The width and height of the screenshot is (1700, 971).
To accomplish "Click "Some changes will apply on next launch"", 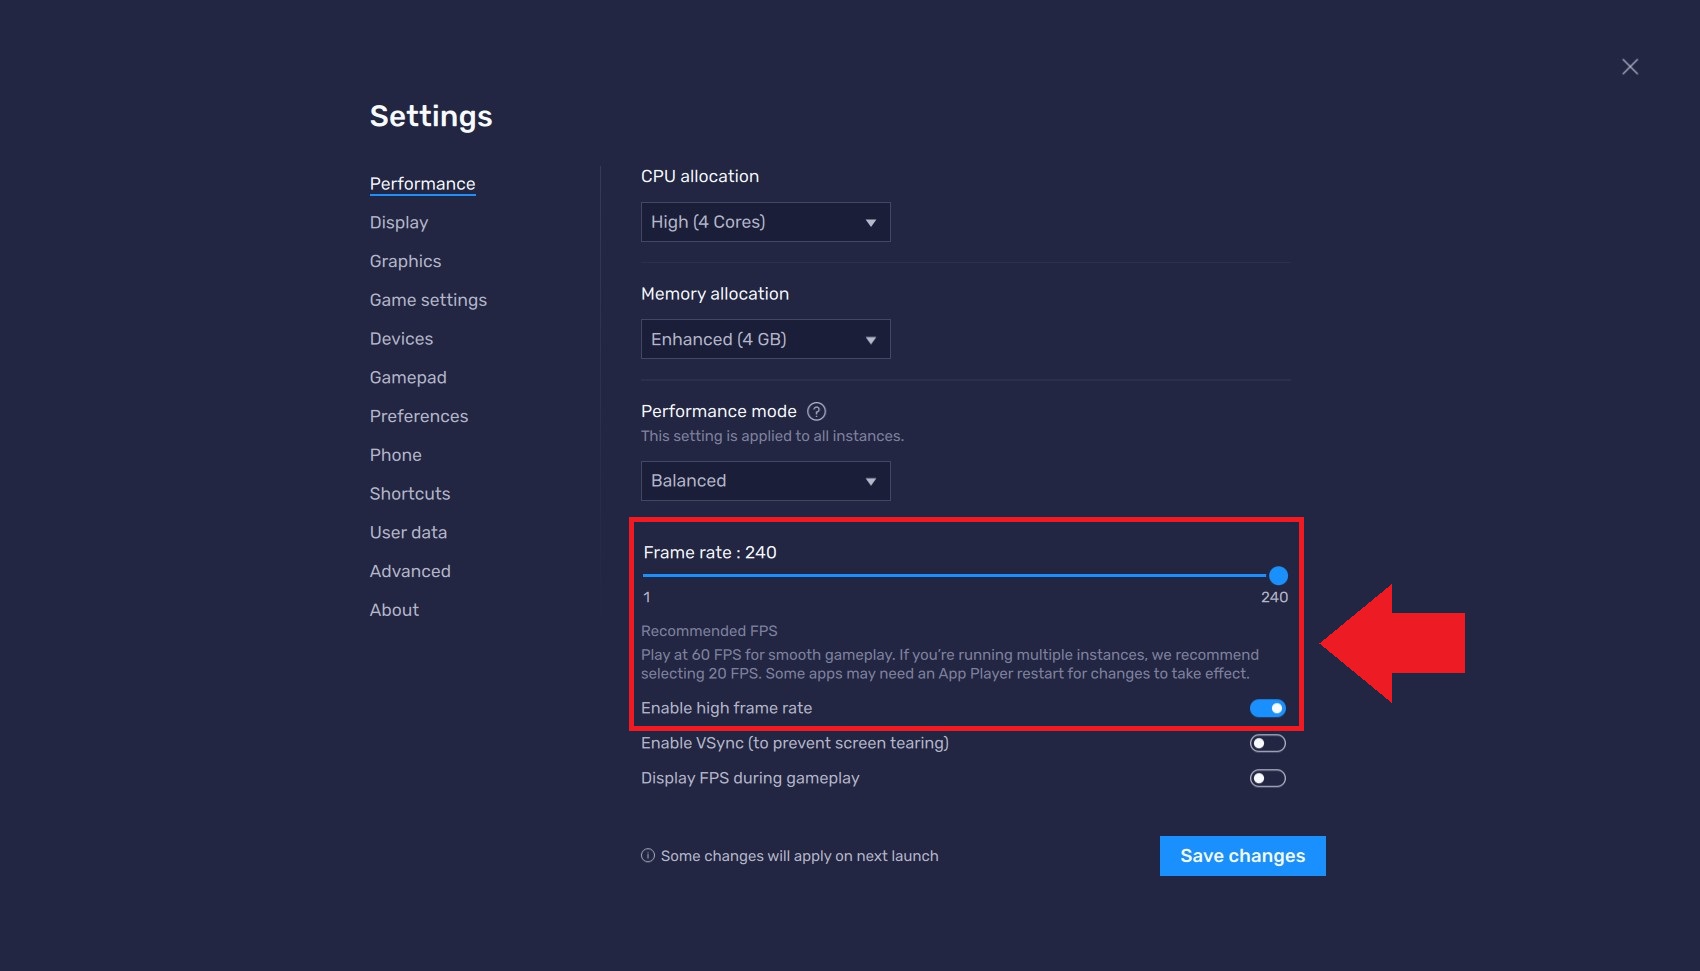I will [x=799, y=856].
